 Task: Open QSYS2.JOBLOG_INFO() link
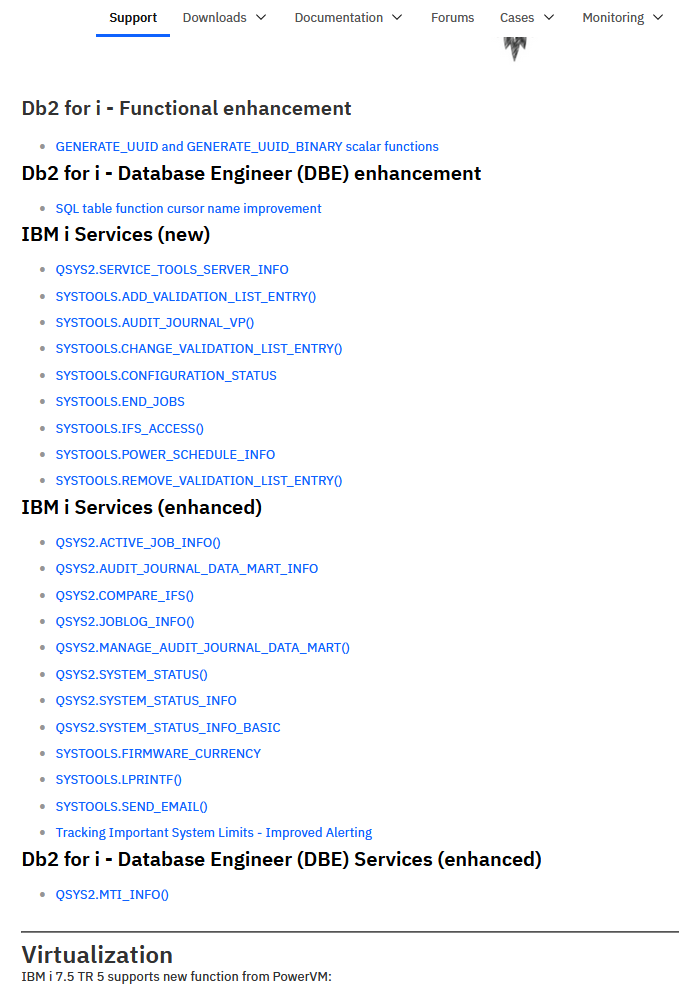coord(125,622)
